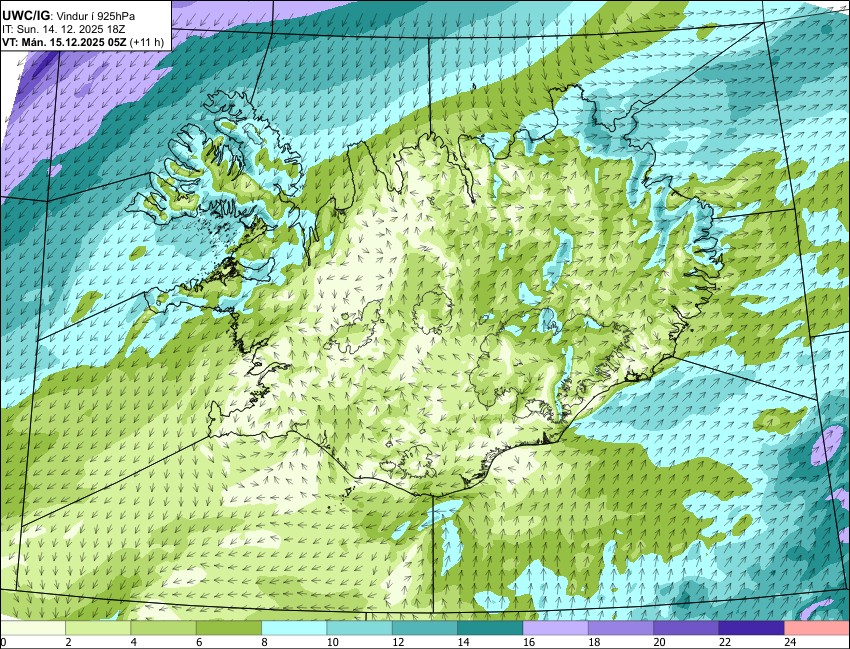The image size is (850, 649).
Task: Click the 8–10 light cyan legend swatch
Action: pyautogui.click(x=294, y=628)
